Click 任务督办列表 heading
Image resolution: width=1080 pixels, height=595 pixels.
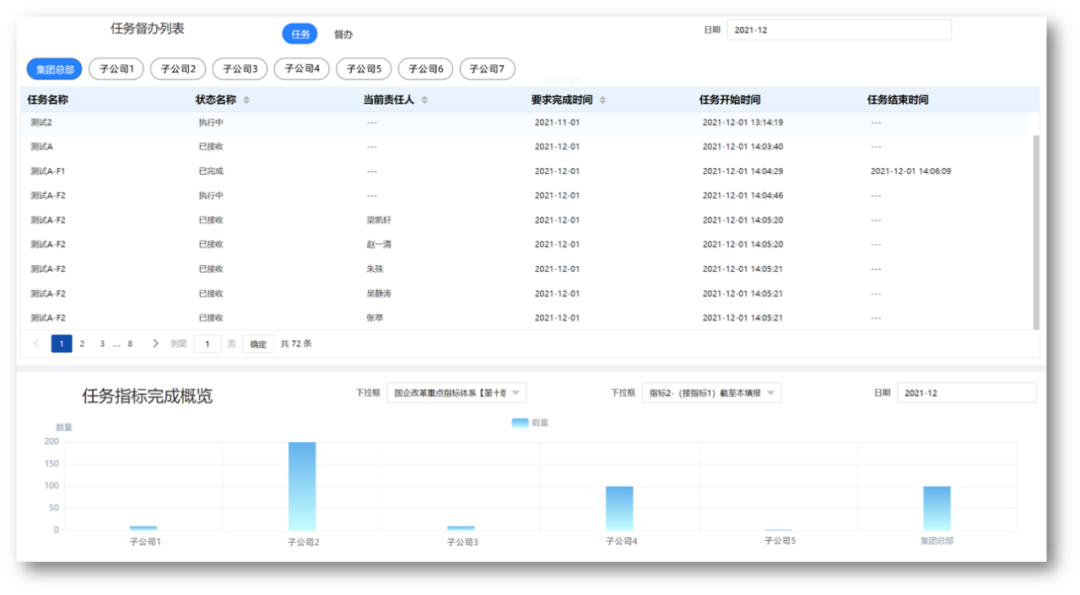147,28
